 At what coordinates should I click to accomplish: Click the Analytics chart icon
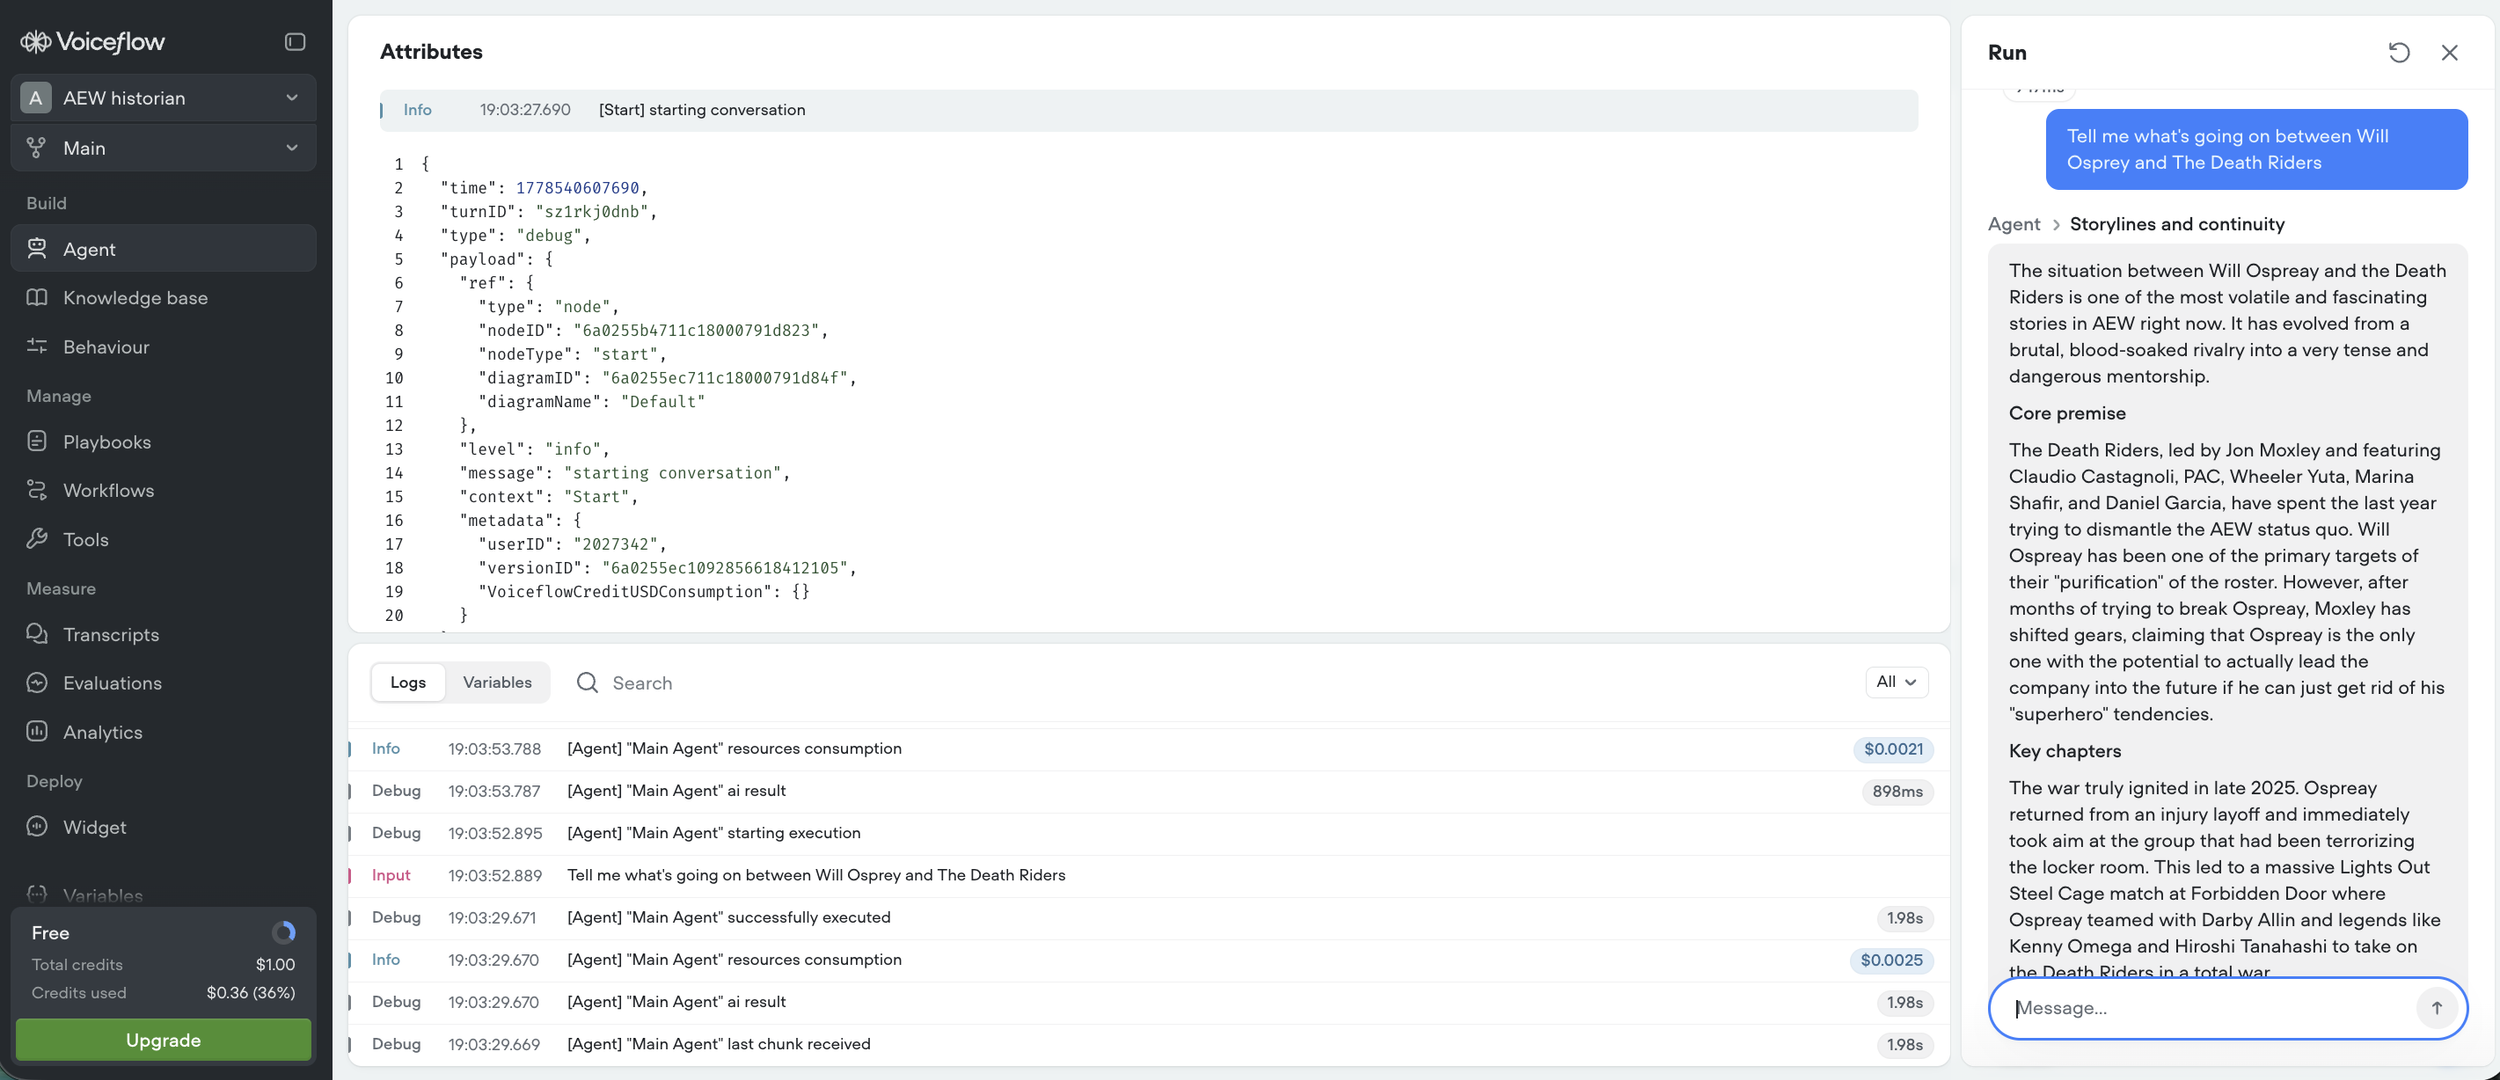pyautogui.click(x=37, y=732)
